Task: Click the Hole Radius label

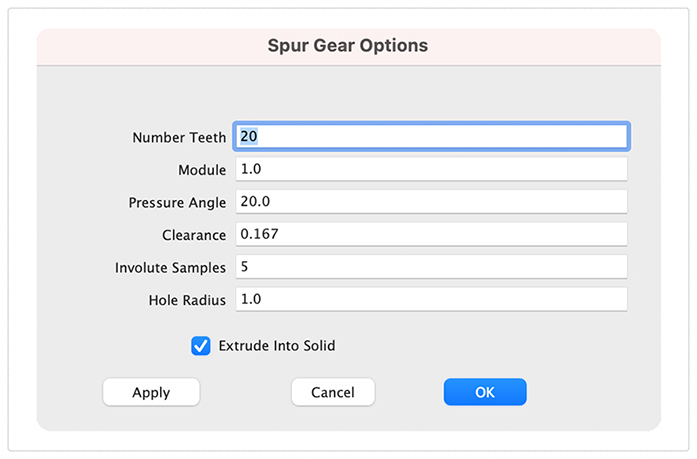Action: tap(187, 300)
